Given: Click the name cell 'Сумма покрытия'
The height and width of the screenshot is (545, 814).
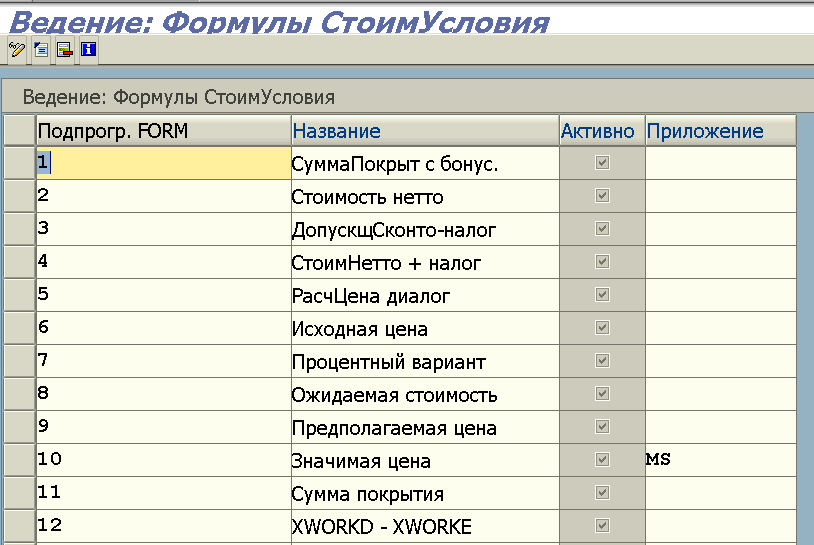Looking at the screenshot, I should click(x=425, y=493).
